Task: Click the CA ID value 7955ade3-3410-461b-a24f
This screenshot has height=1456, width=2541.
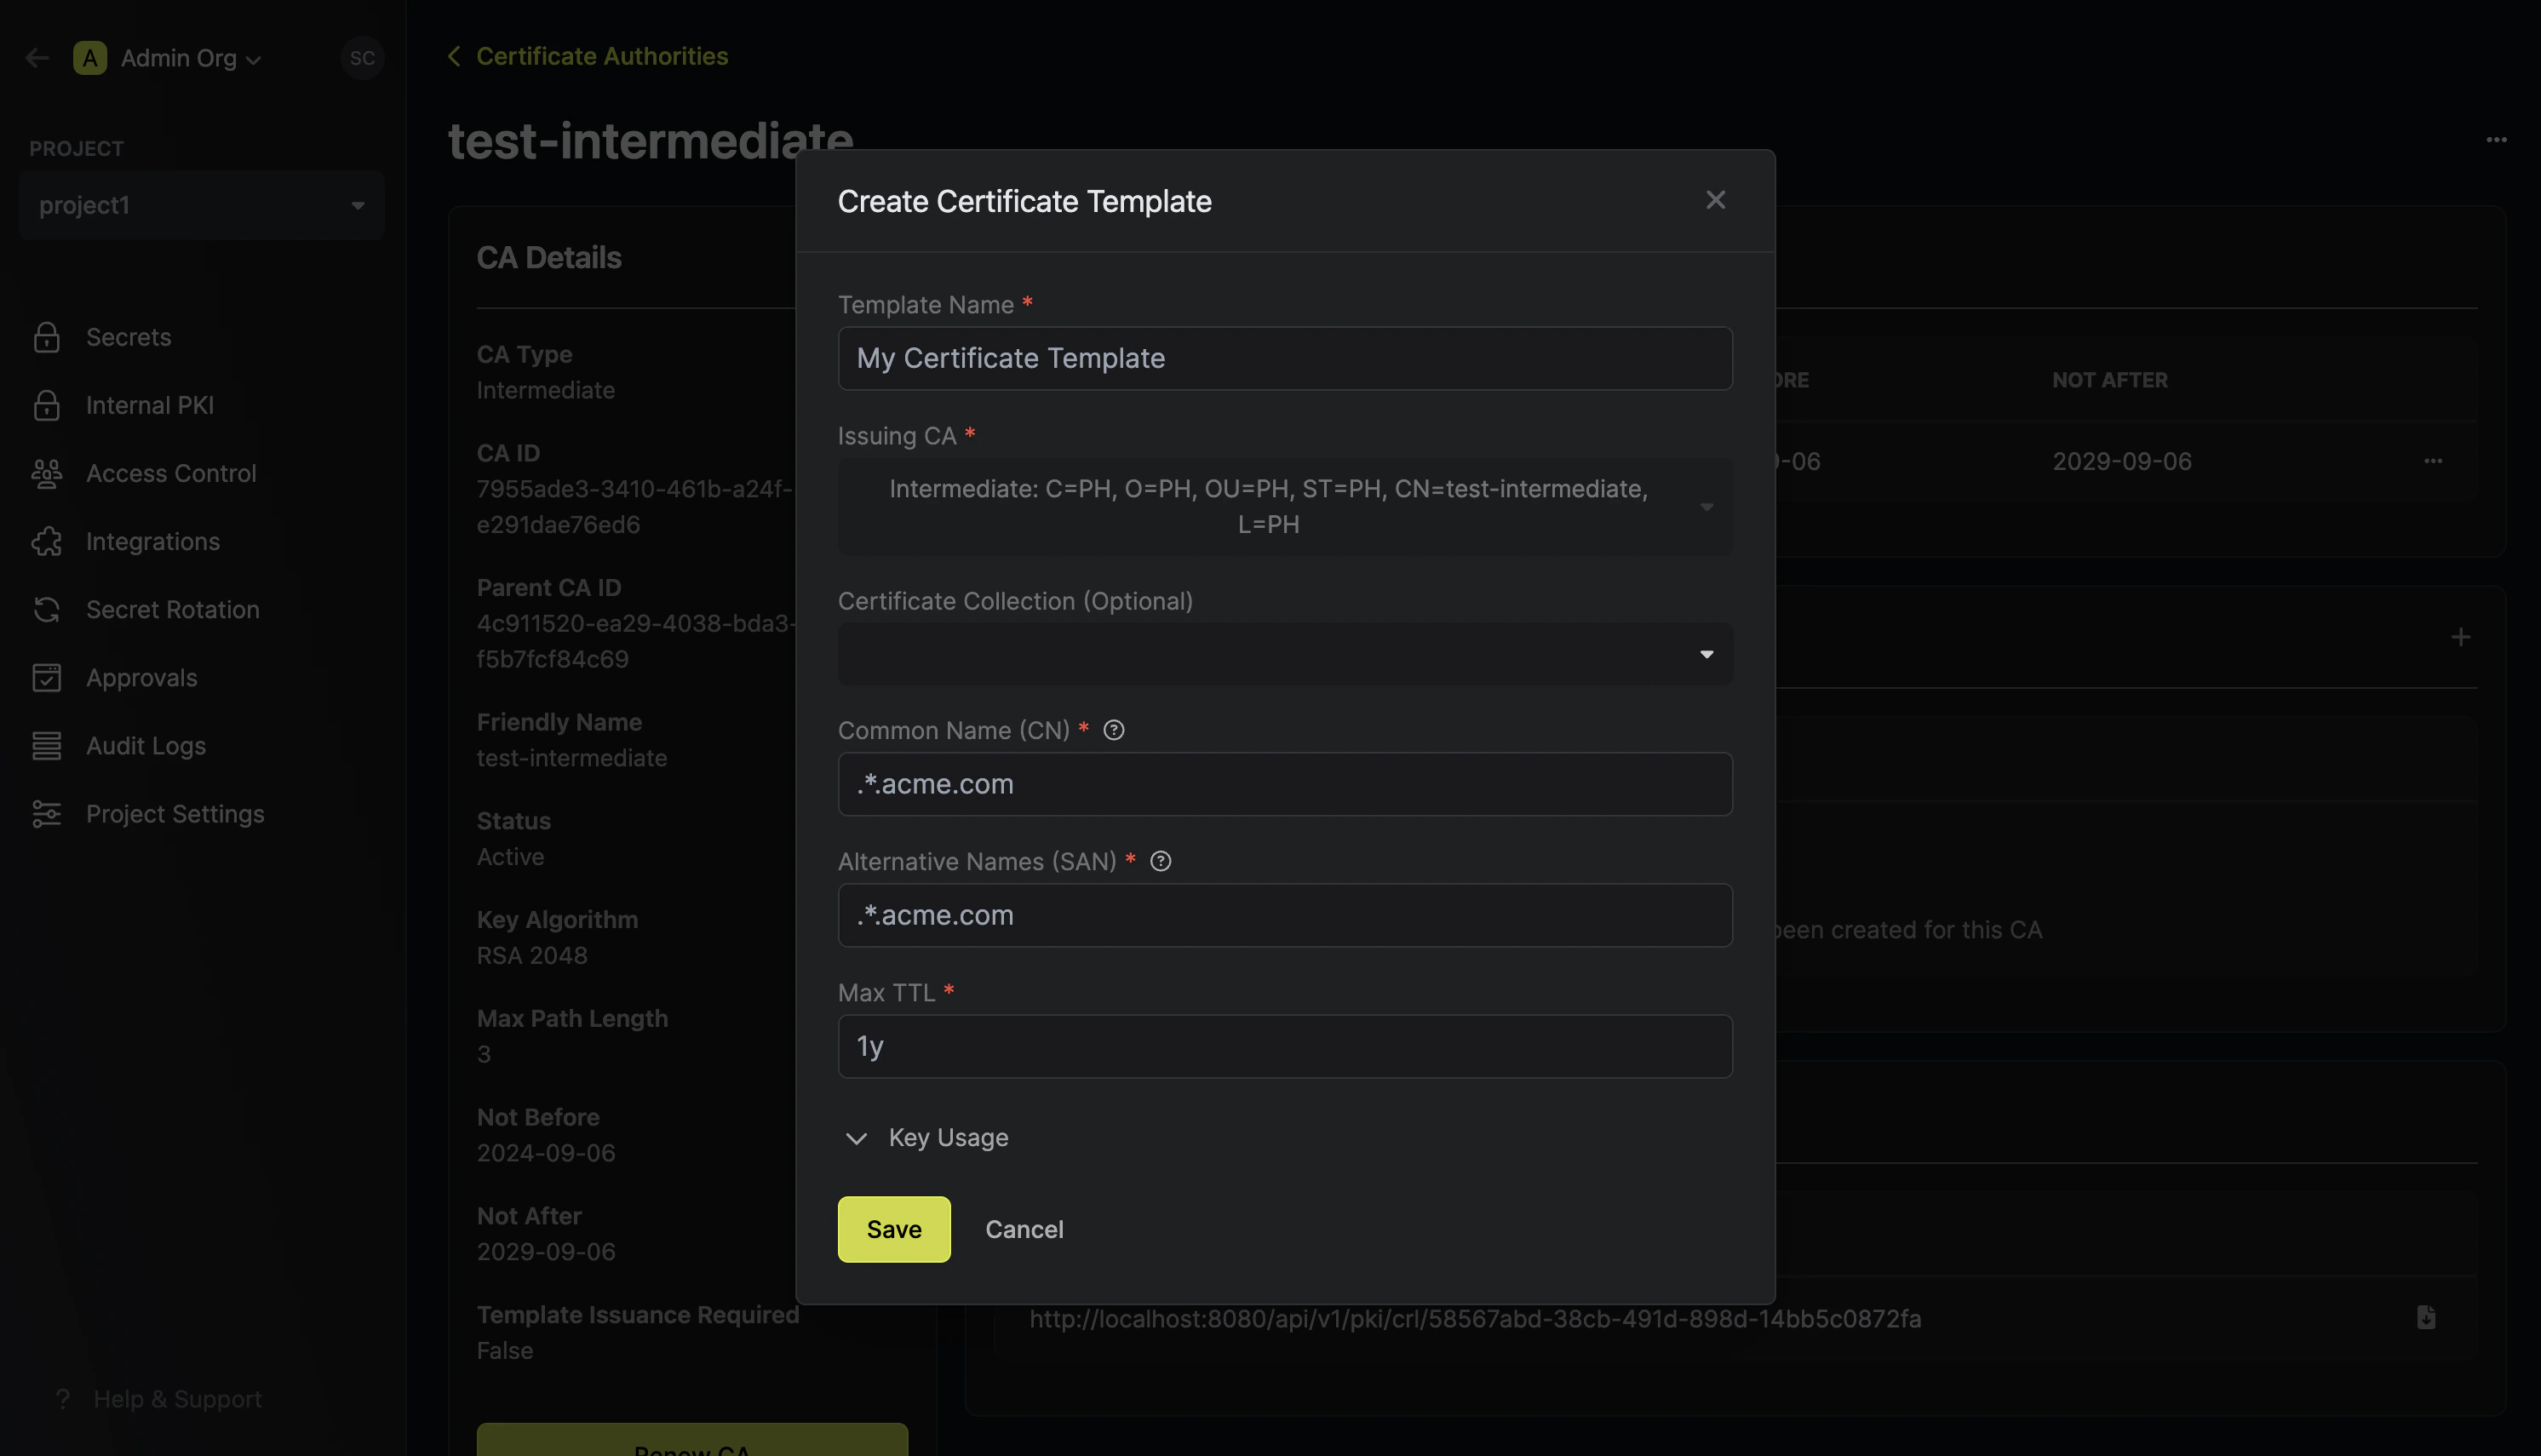Action: click(x=634, y=506)
